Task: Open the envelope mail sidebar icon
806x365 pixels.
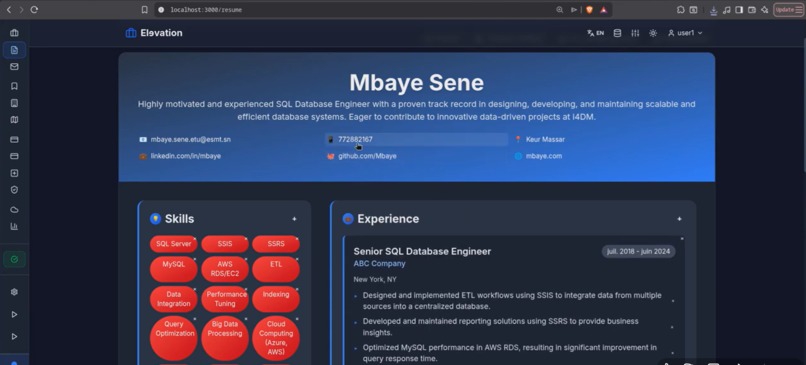Action: 14,67
